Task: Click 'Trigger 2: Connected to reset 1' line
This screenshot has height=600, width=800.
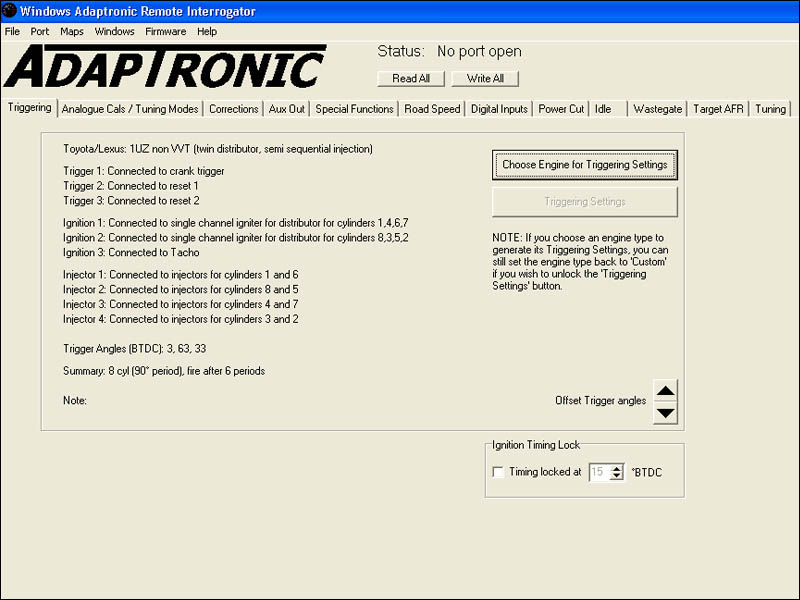Action: tap(131, 186)
